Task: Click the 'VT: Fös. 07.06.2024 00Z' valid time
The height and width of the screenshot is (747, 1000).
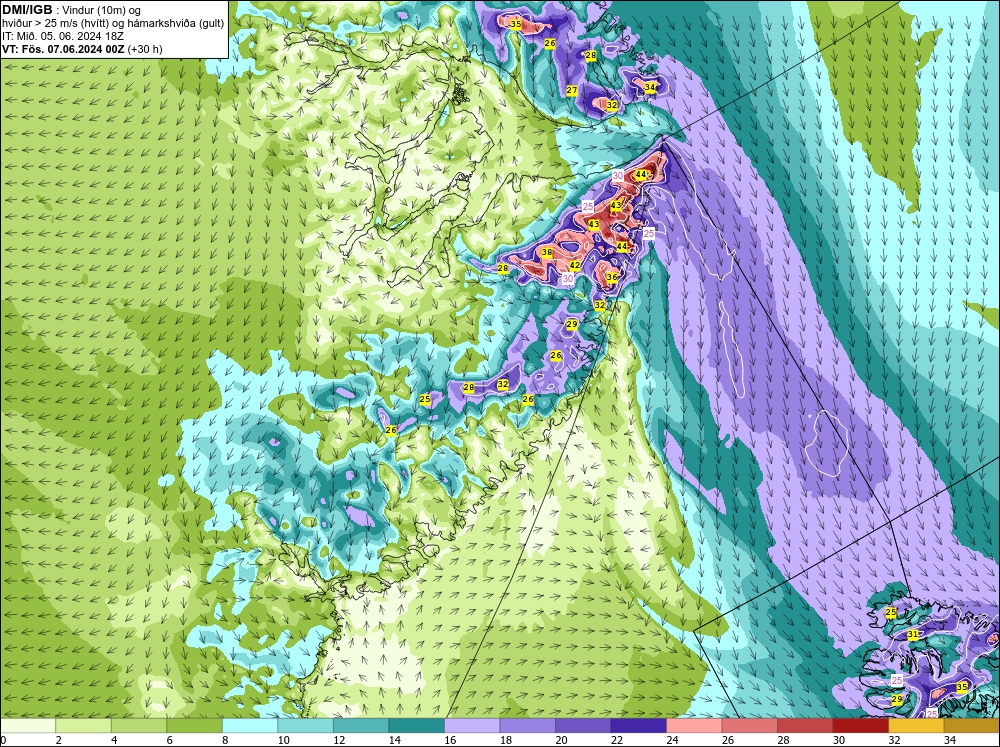Action: pyautogui.click(x=64, y=49)
